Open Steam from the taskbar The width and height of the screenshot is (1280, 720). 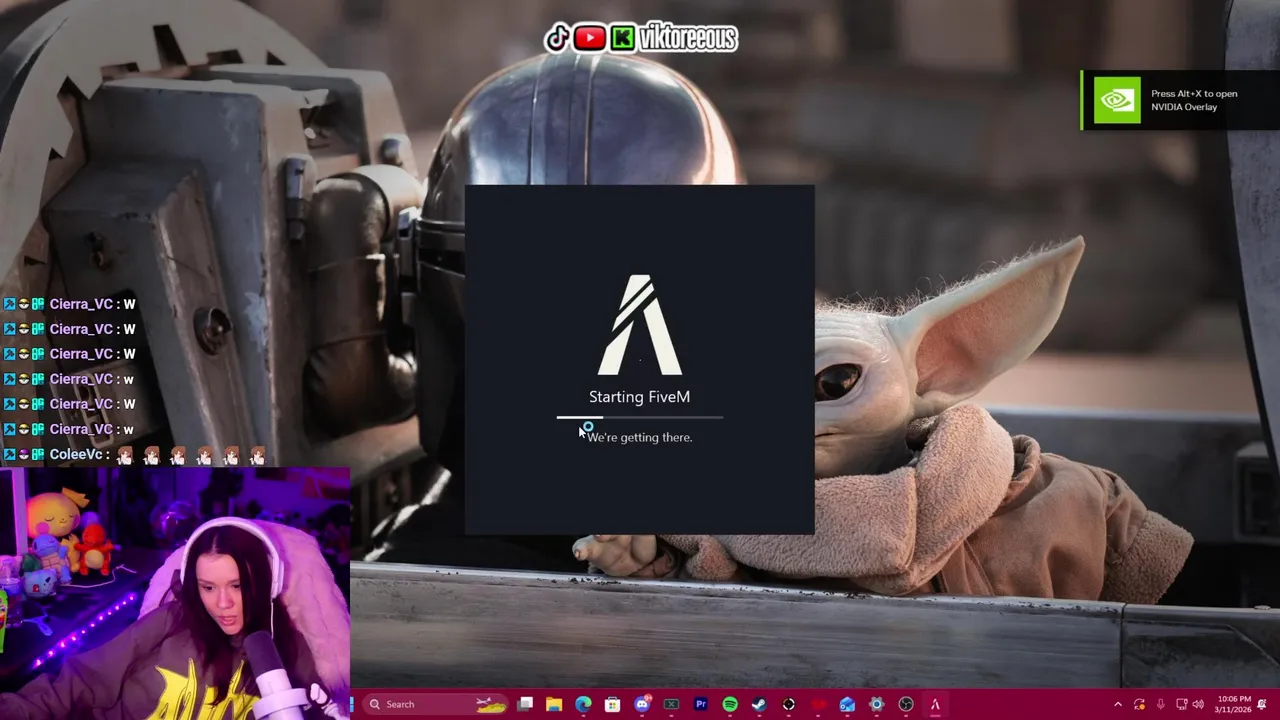coord(759,704)
